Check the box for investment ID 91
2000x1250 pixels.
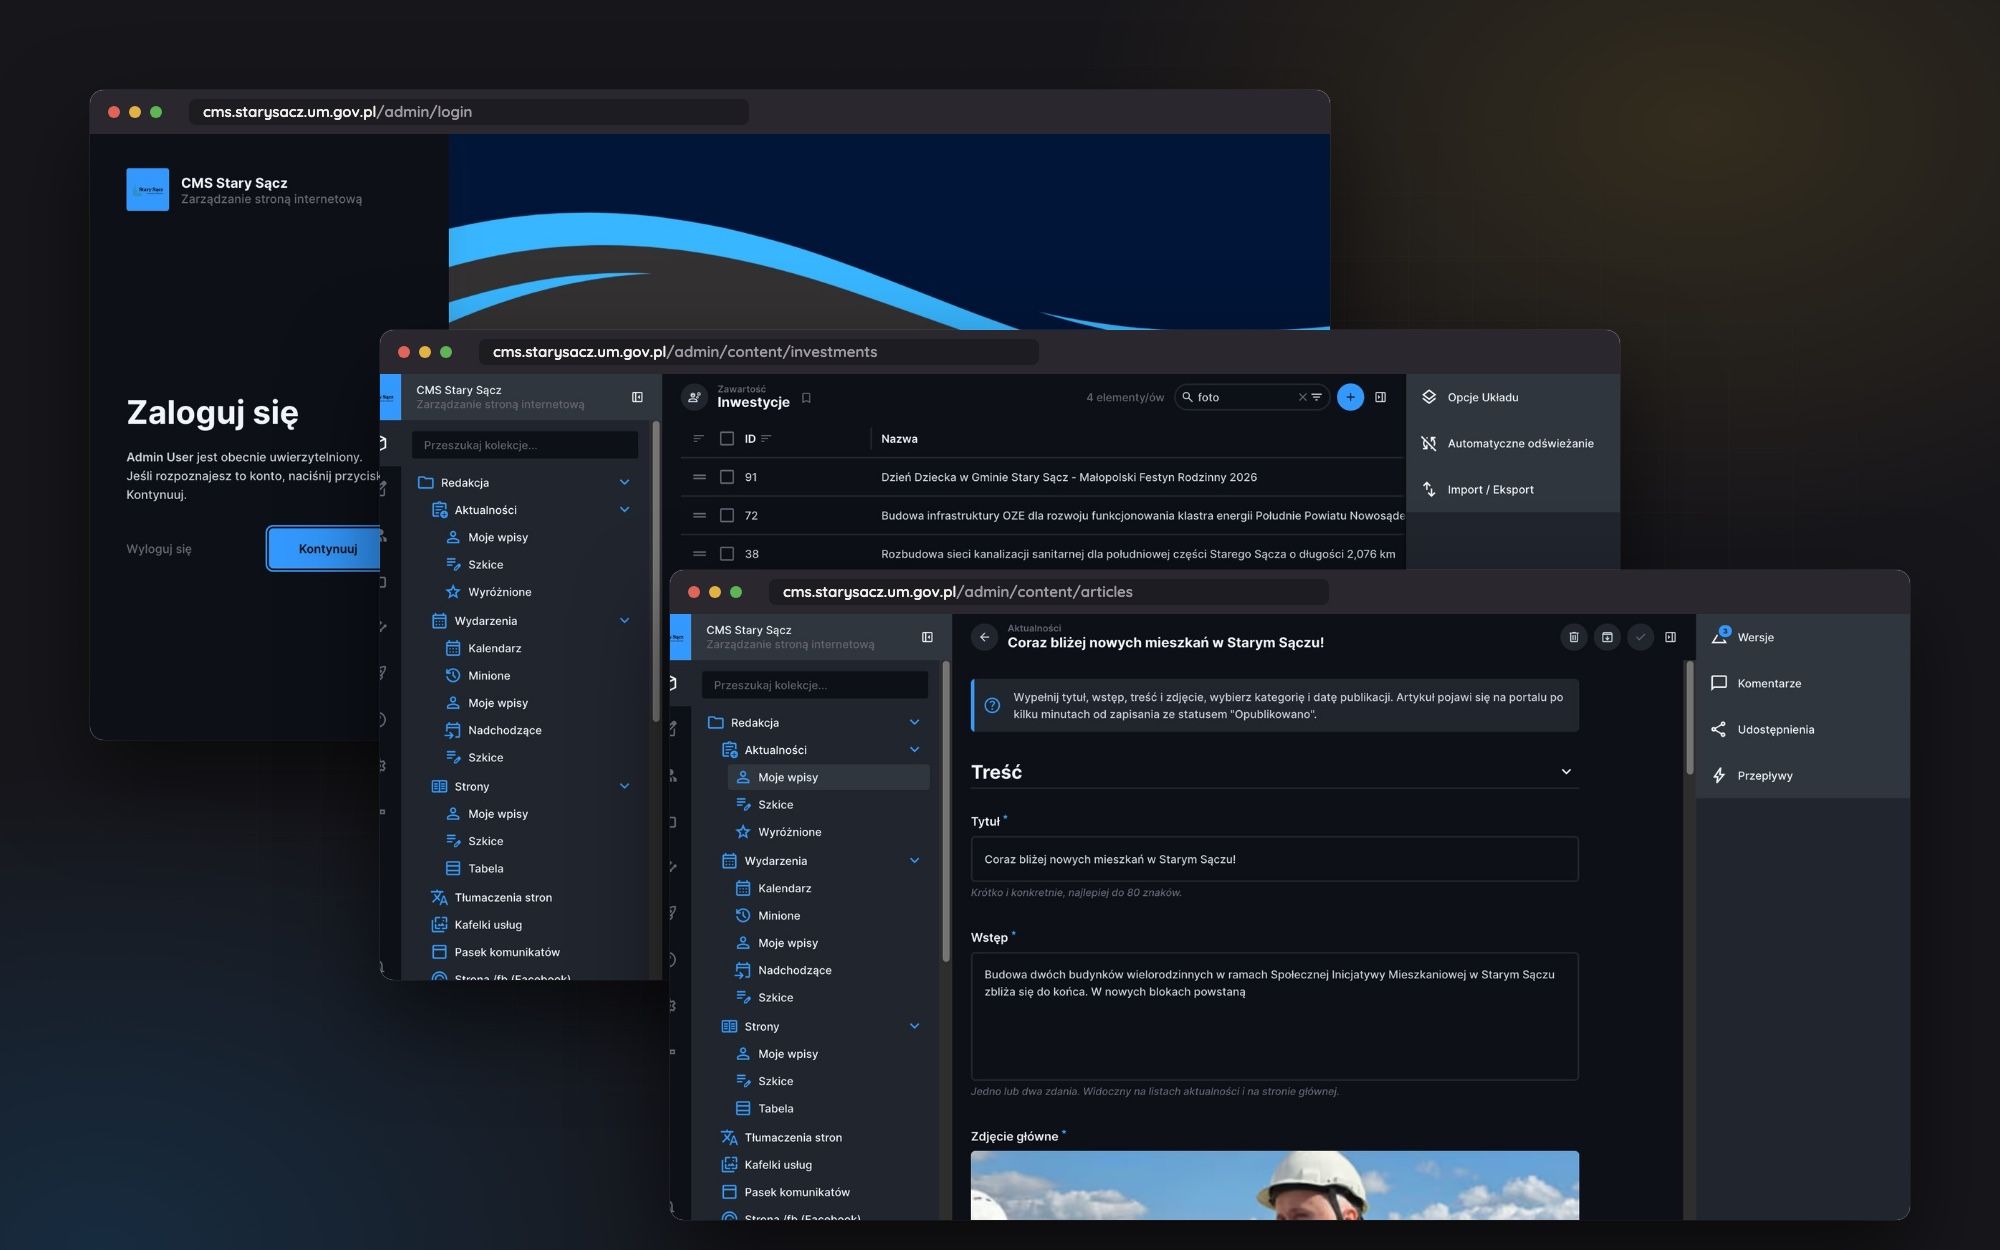click(727, 477)
